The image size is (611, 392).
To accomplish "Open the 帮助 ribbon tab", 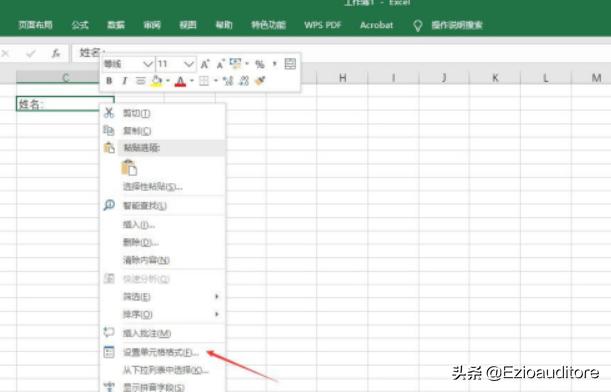I will click(x=224, y=25).
